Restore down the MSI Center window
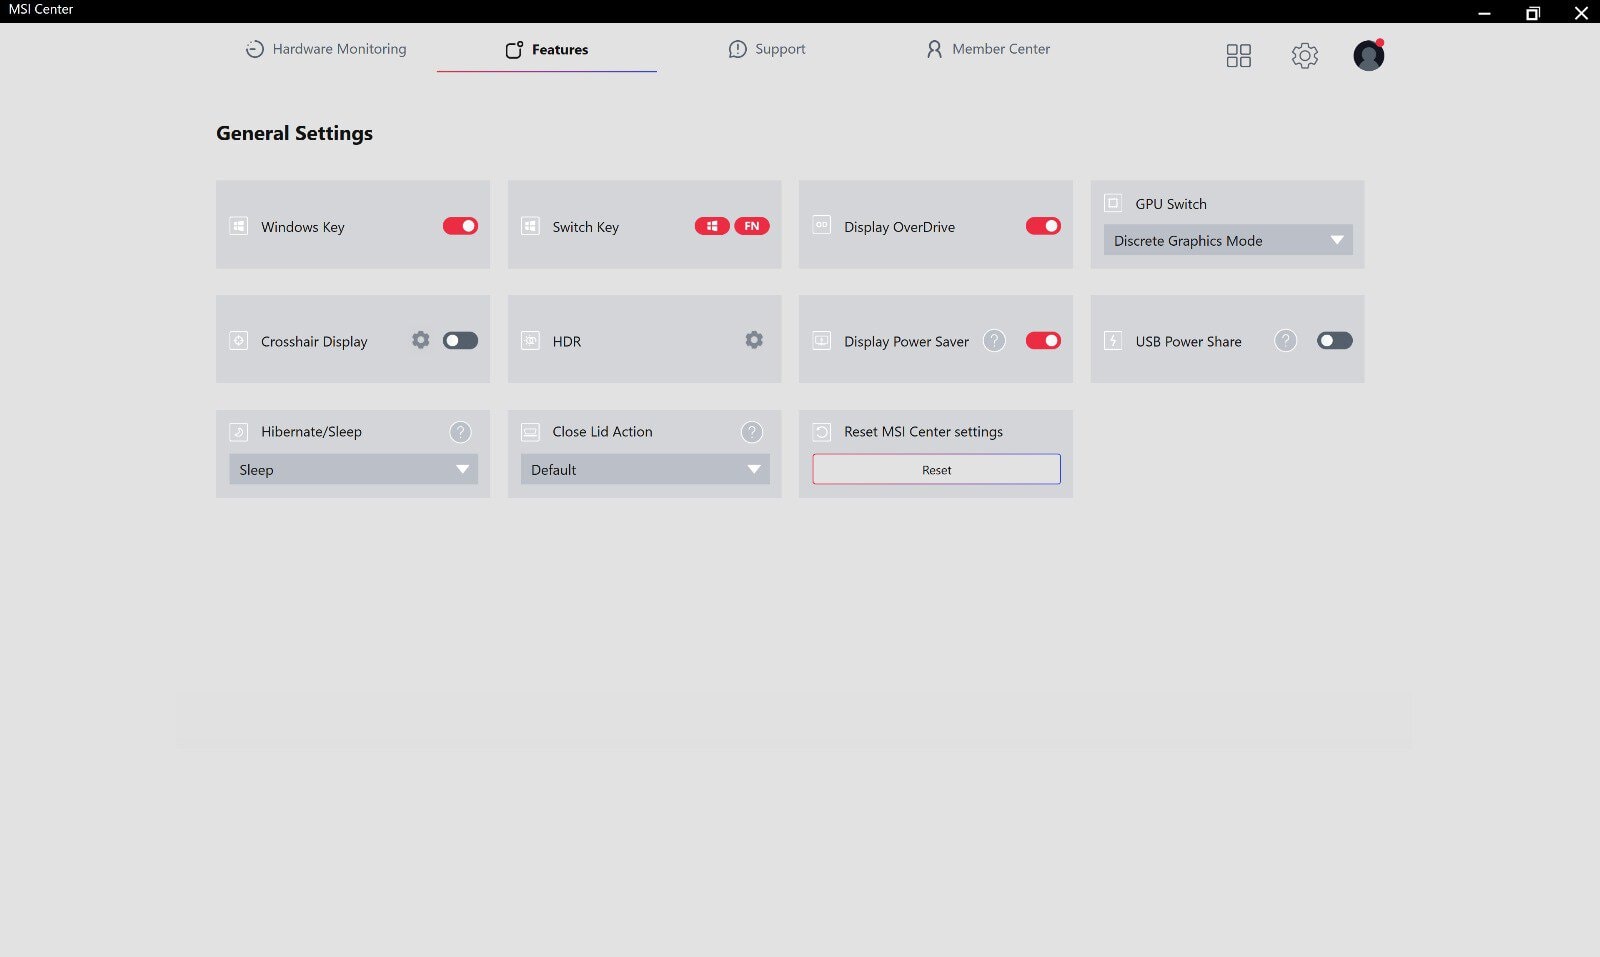 (x=1532, y=13)
